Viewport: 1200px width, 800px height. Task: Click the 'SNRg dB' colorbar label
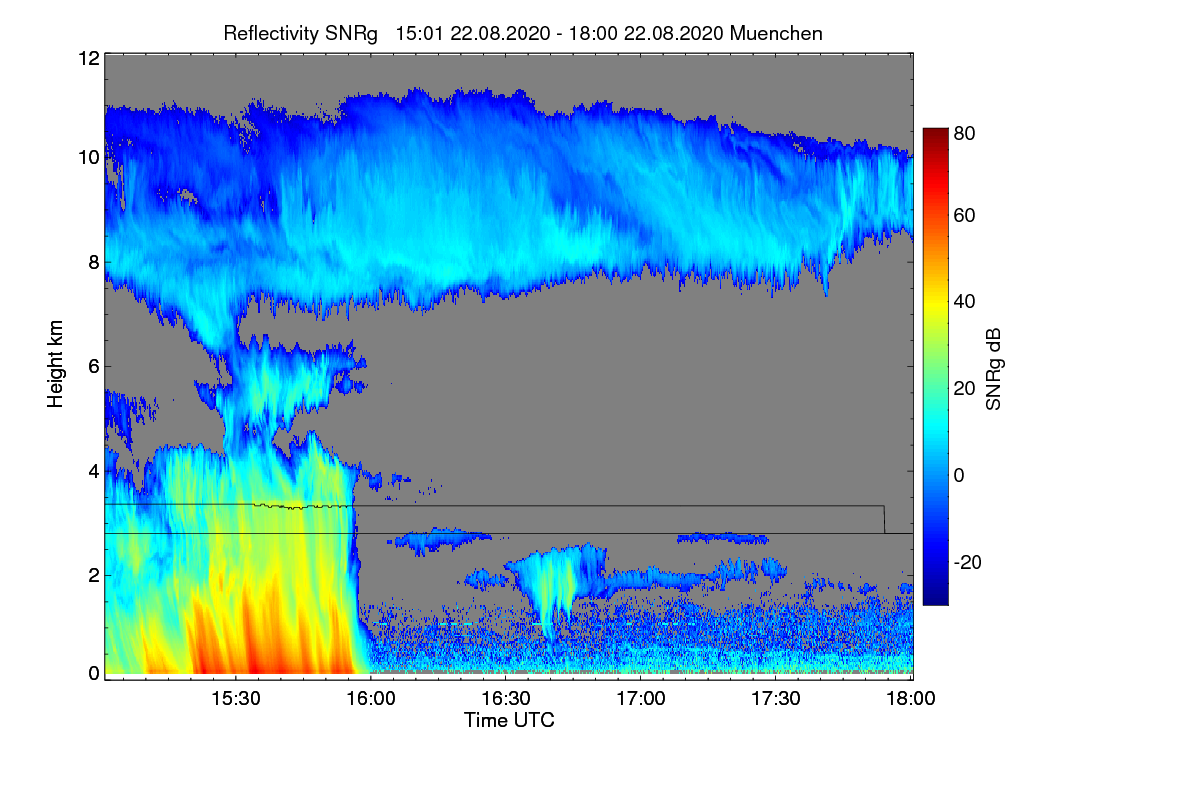[x=993, y=369]
